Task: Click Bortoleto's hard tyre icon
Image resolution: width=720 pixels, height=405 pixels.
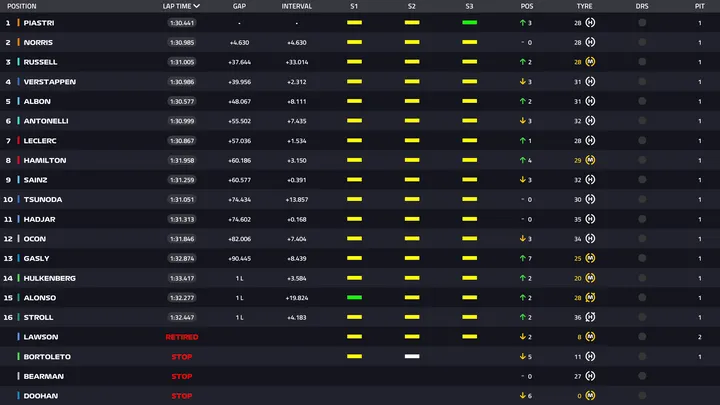Action: pos(590,356)
